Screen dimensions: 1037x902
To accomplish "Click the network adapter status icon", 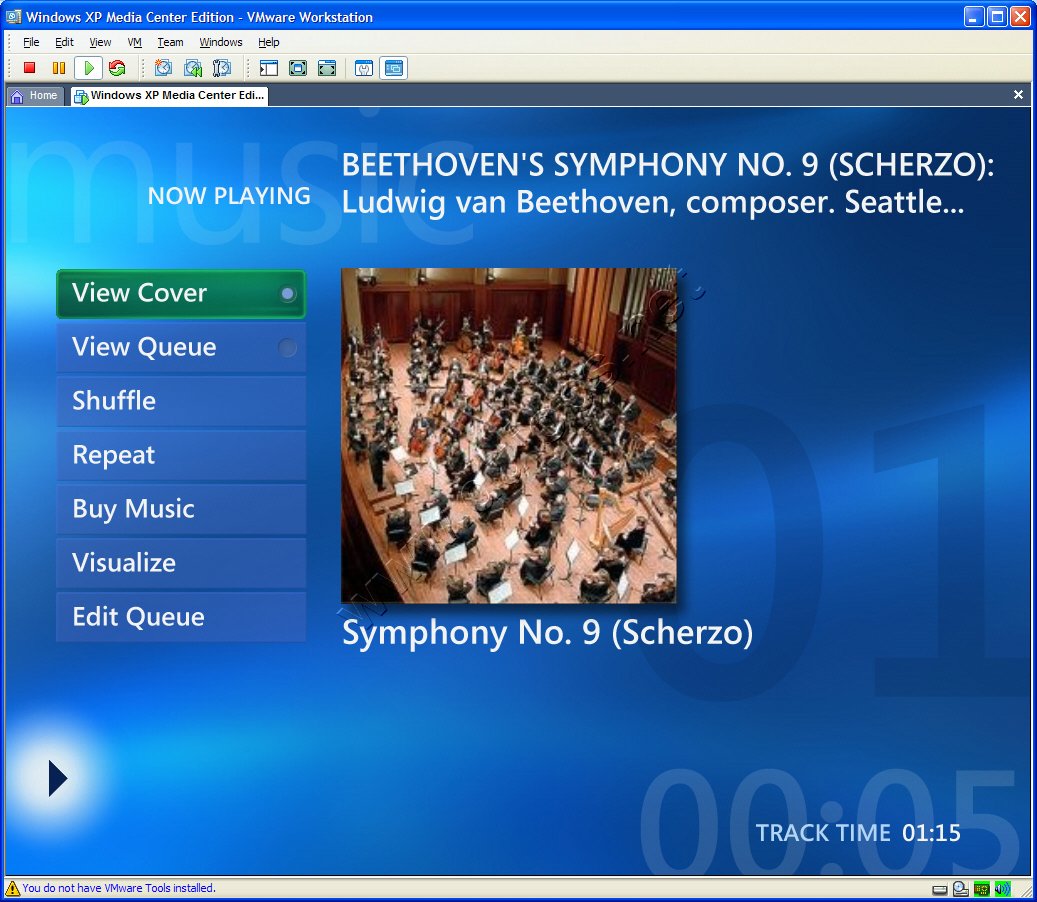I will (x=981, y=889).
